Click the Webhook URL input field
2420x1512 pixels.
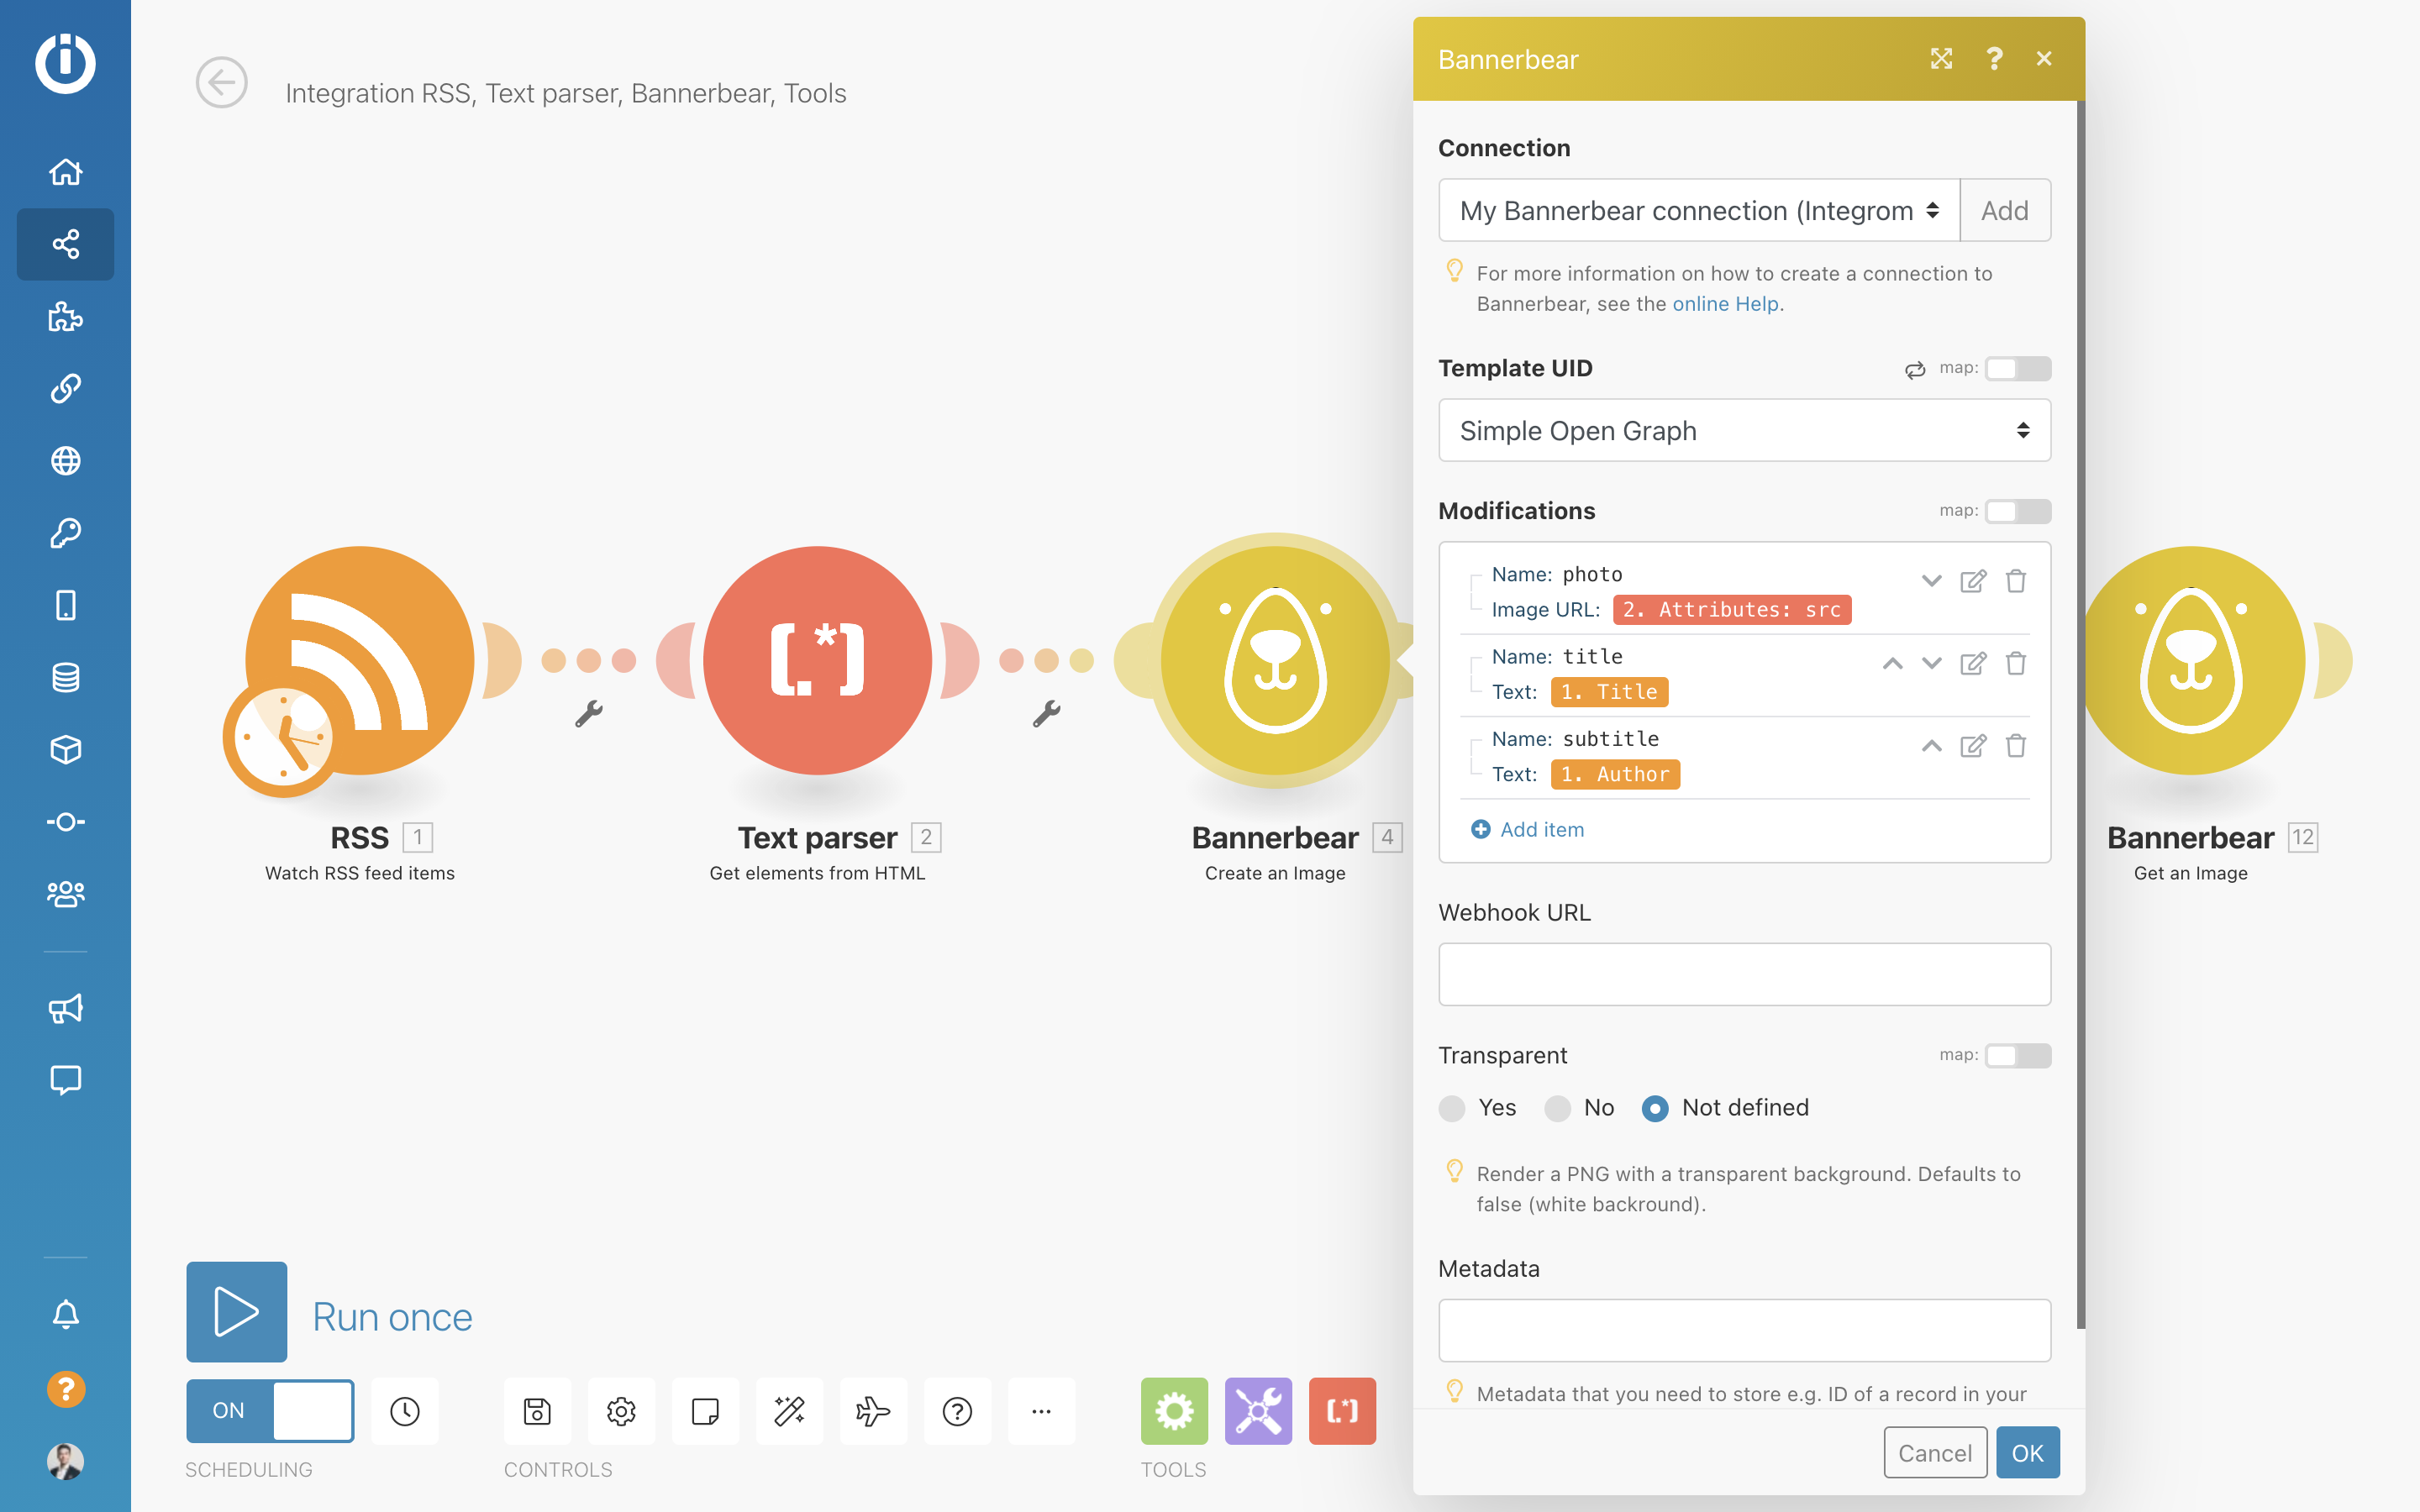click(1743, 974)
